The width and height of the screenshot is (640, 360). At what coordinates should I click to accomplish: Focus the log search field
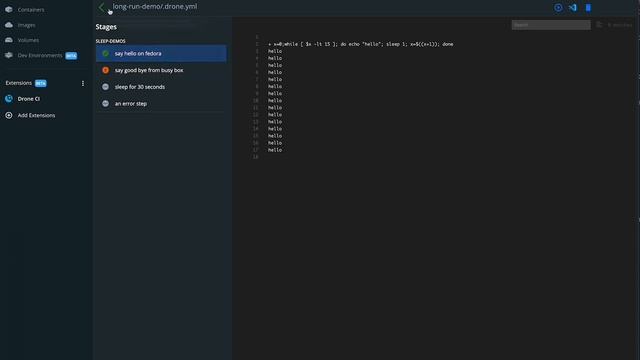[x=551, y=25]
